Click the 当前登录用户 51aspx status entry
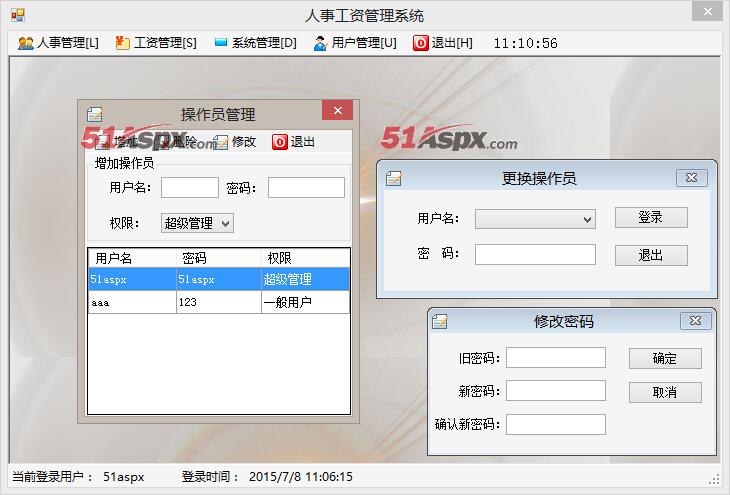This screenshot has width=730, height=495. (x=78, y=477)
